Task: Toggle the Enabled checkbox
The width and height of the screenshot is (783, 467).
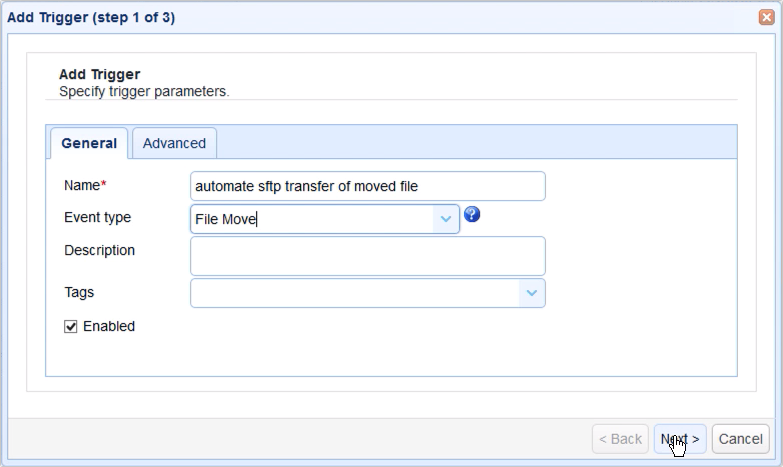Action: 71,326
